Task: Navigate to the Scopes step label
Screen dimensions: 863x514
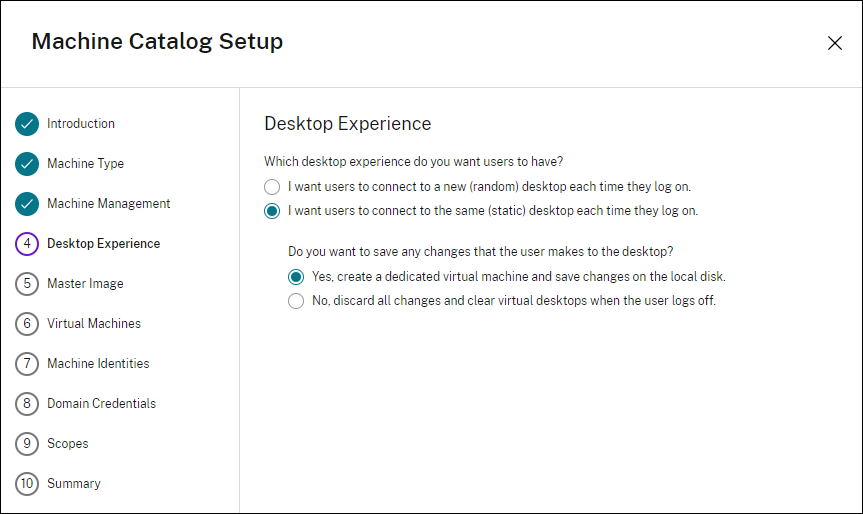Action: point(67,444)
